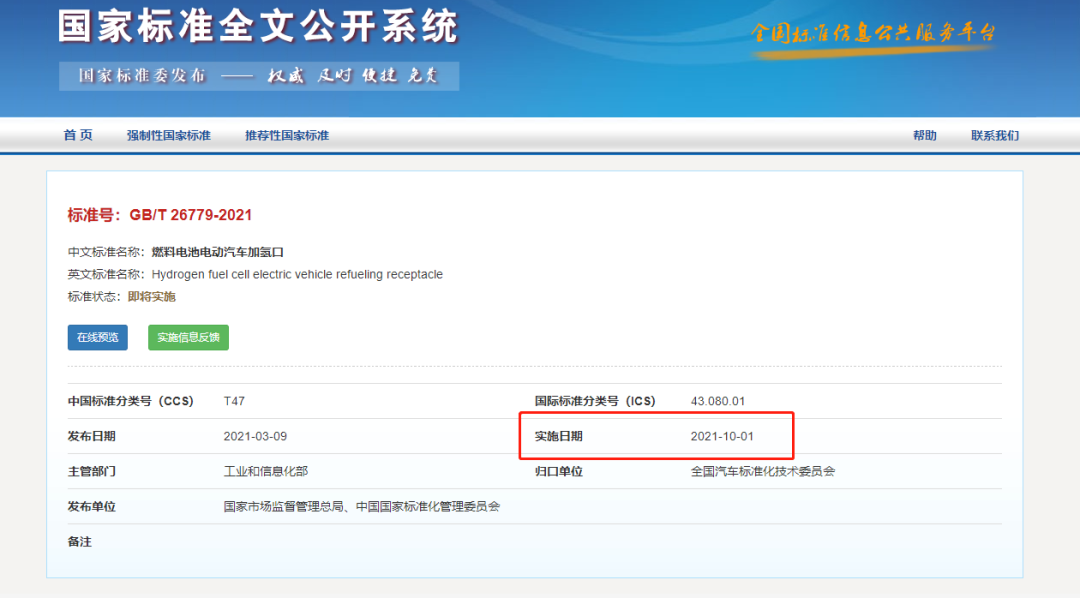
Task: Open the 首页 navigation item
Action: pyautogui.click(x=78, y=135)
